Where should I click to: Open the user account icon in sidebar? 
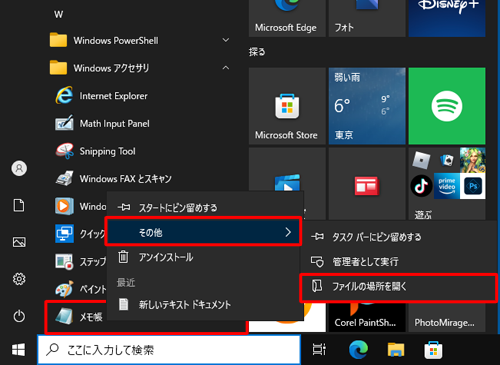coord(19,168)
